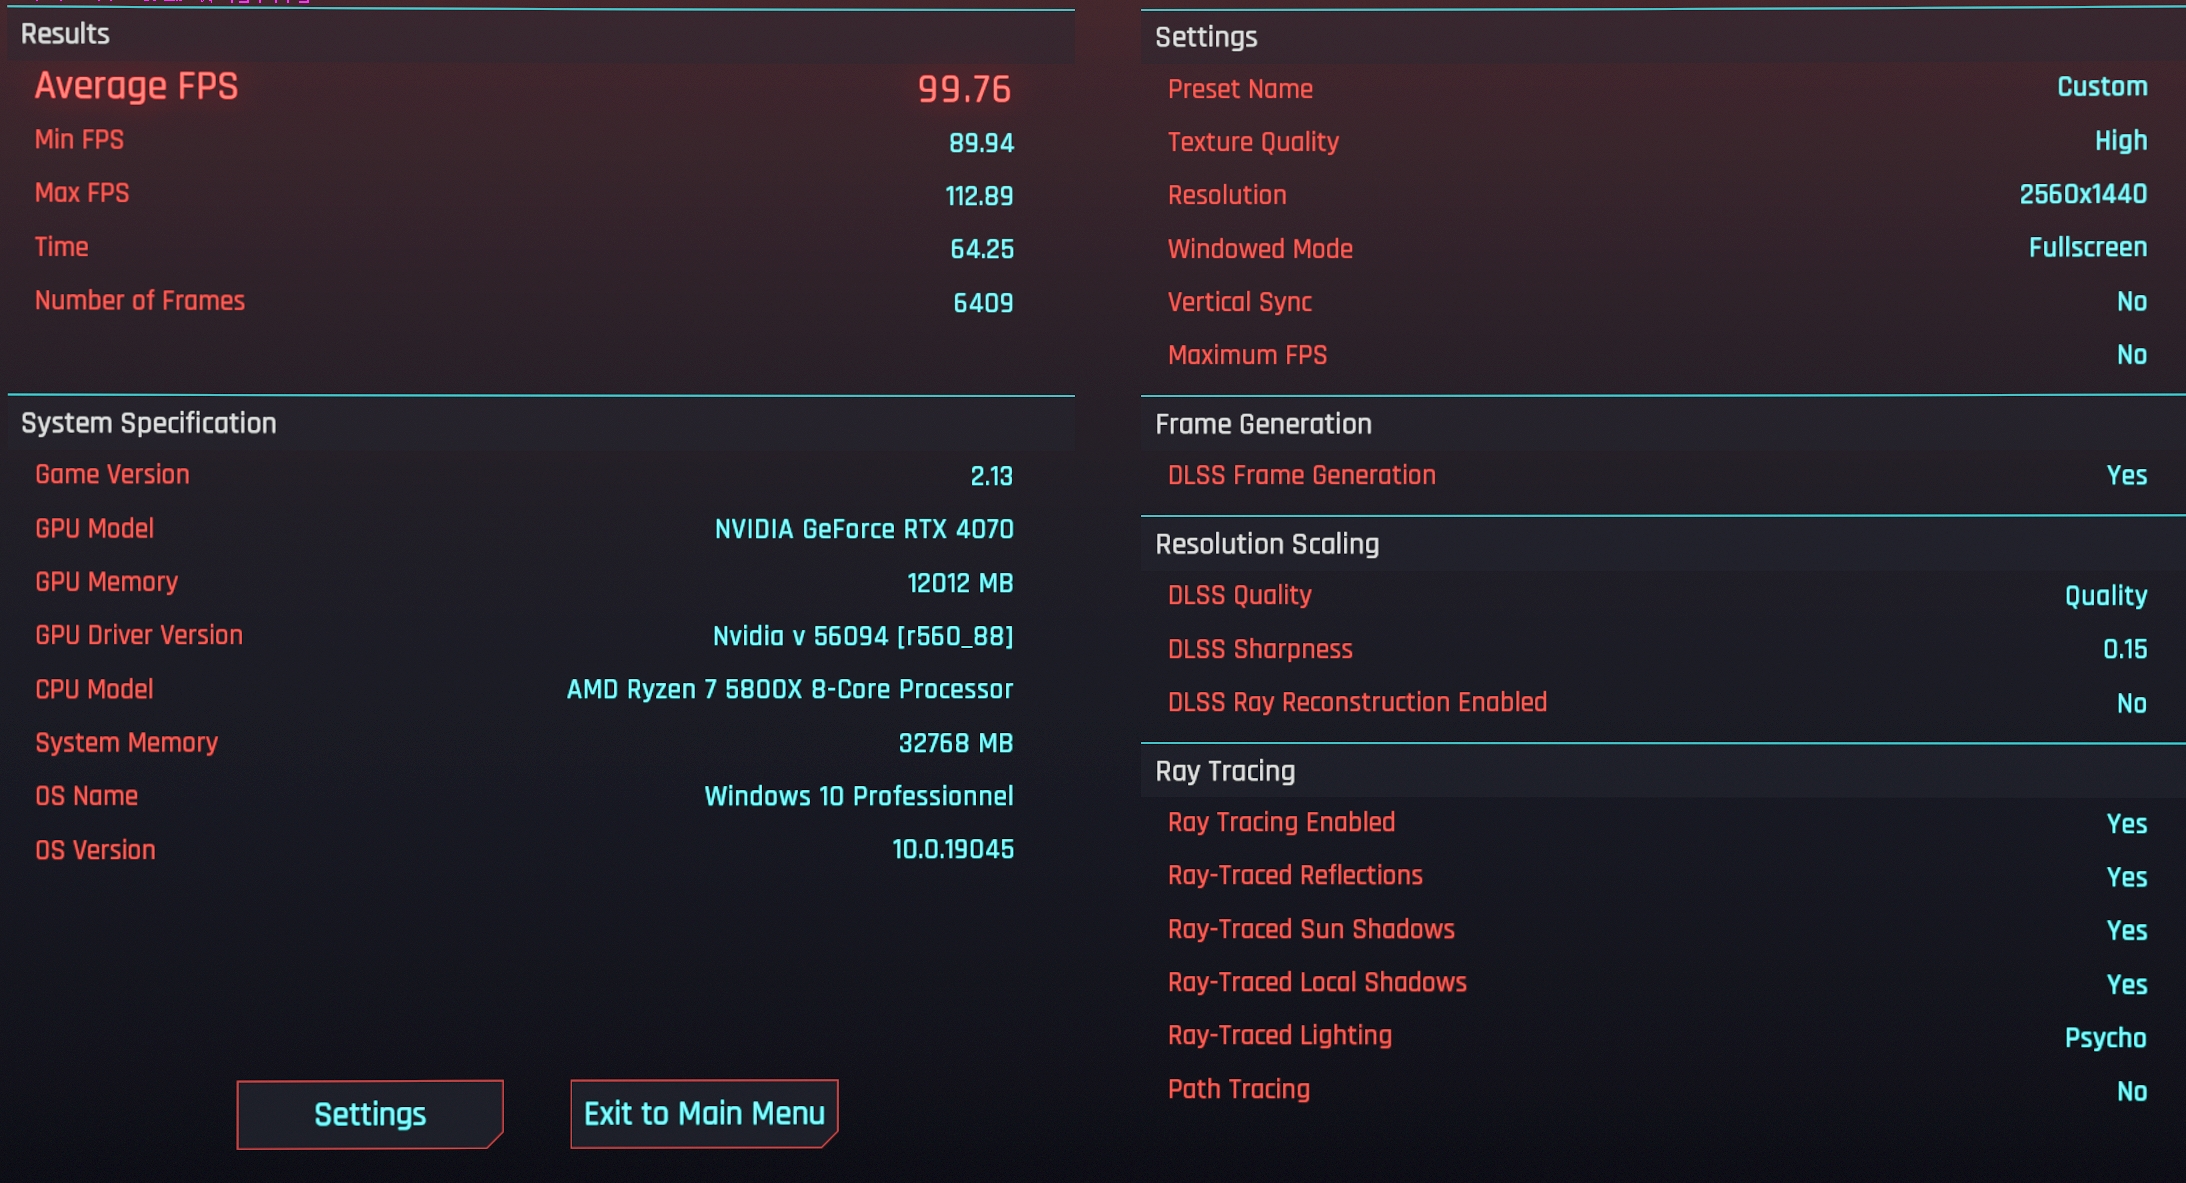Image resolution: width=2186 pixels, height=1183 pixels.
Task: Click the Path Tracing No value
Action: click(2131, 1091)
